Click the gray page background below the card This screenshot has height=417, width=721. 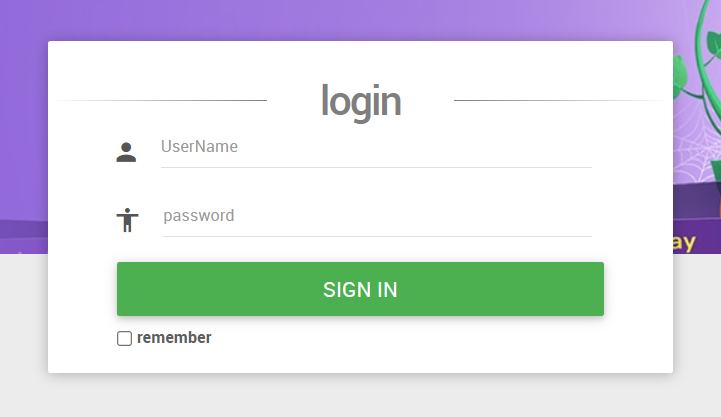tap(360, 395)
